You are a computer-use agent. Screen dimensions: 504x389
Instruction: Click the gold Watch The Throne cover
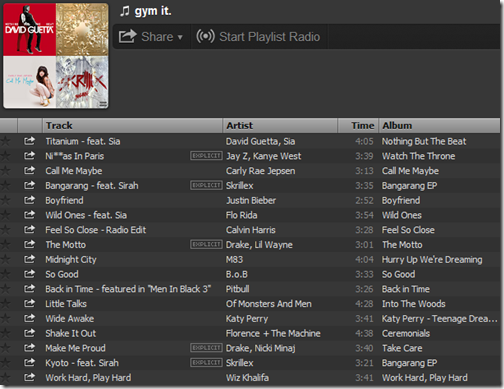(82, 29)
